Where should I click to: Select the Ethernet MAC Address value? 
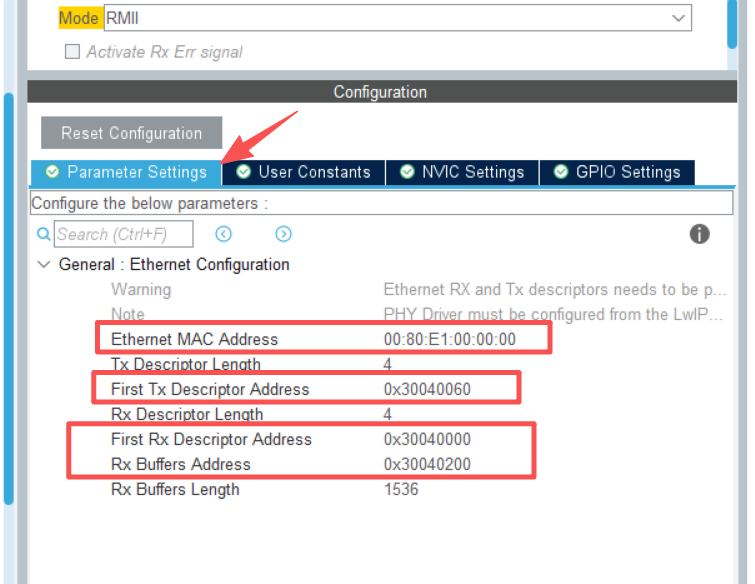coord(449,339)
